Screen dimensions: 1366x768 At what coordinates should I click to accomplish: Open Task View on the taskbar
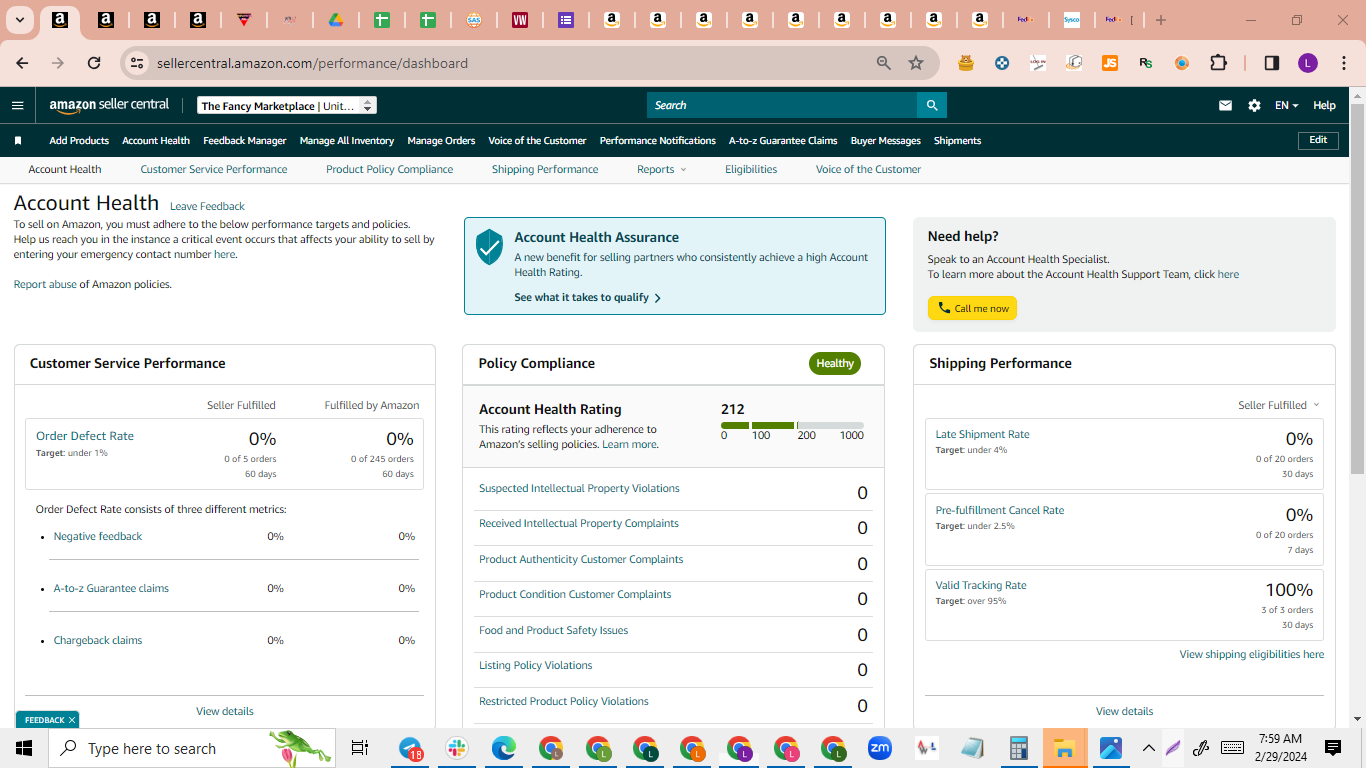coord(360,748)
